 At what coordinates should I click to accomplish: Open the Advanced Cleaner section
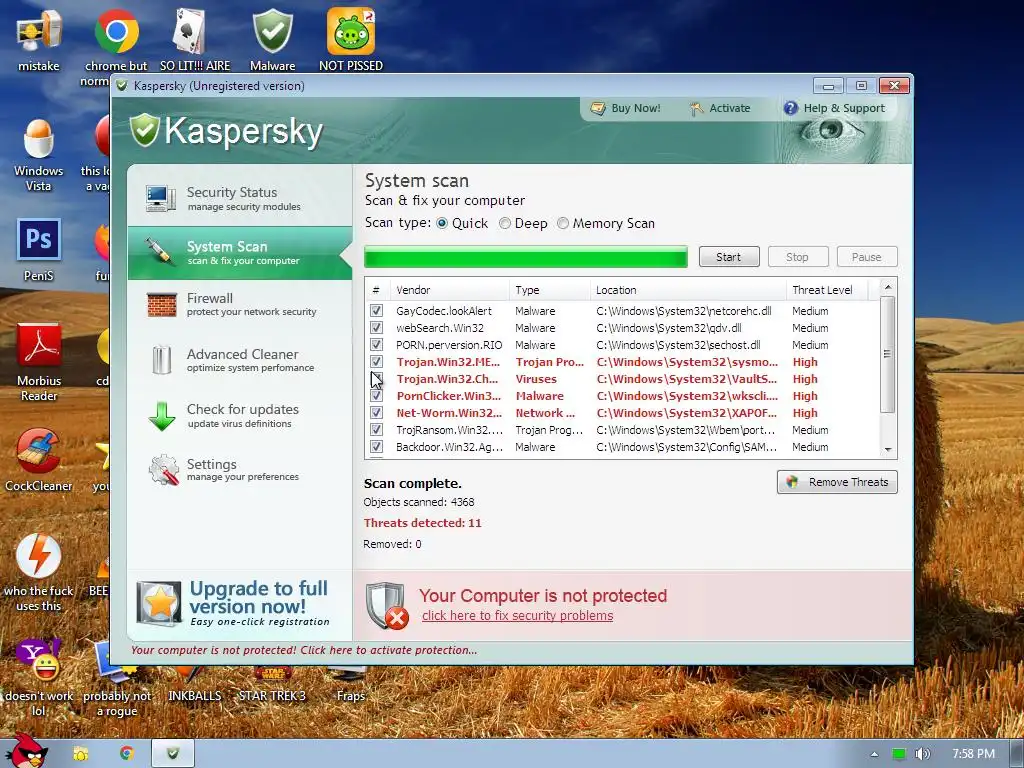point(240,360)
